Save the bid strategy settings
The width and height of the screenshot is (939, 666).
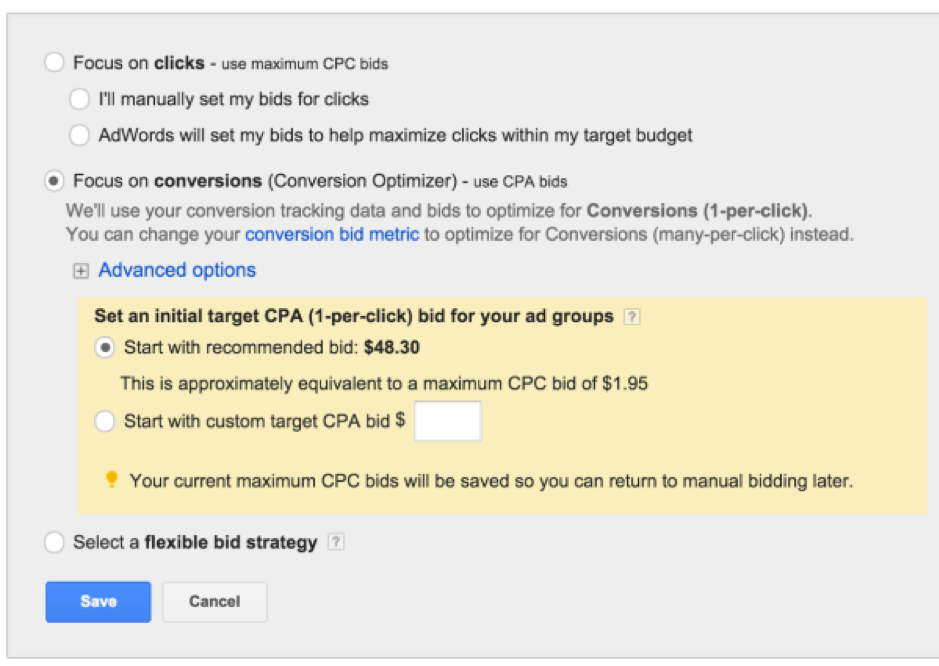tap(98, 602)
